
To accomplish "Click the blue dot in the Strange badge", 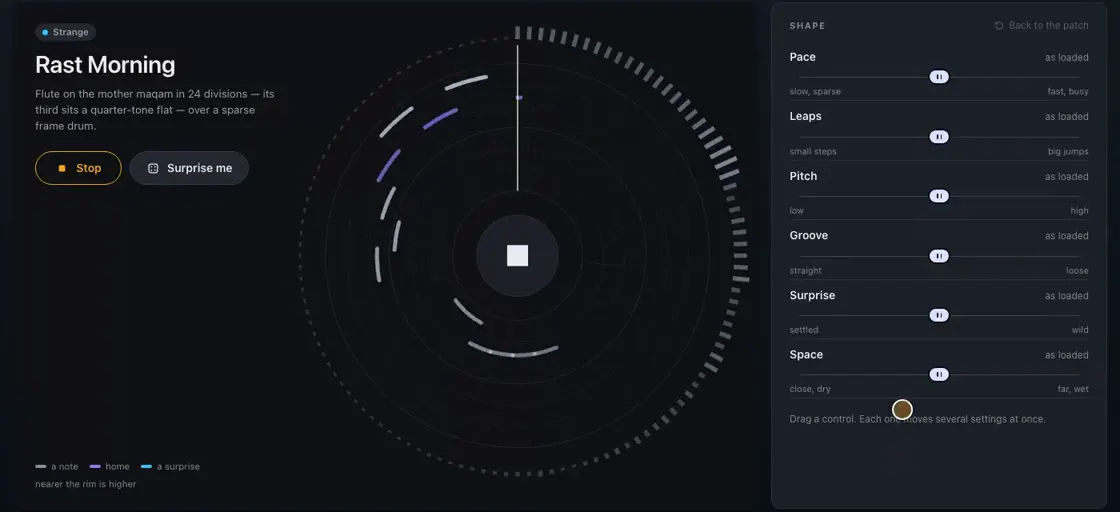I will point(45,32).
